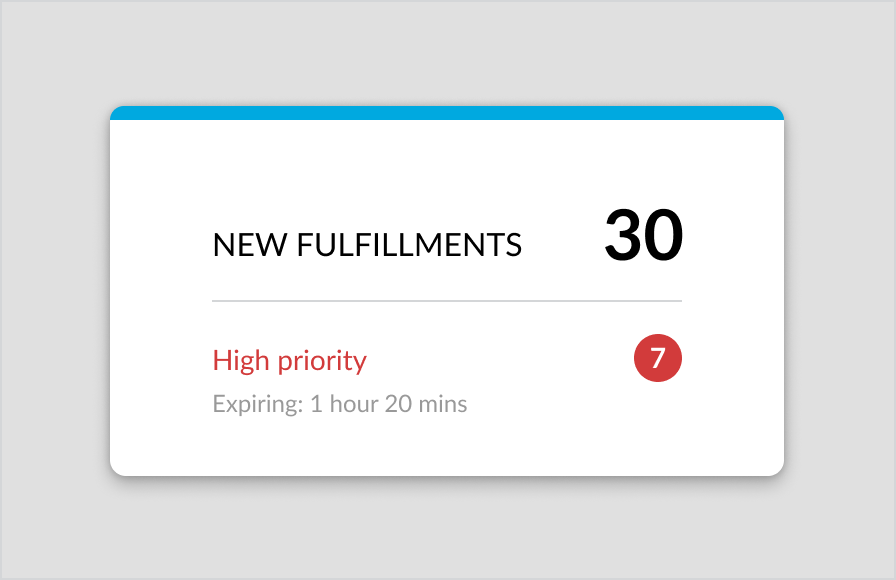Open the High priority link

(x=290, y=360)
